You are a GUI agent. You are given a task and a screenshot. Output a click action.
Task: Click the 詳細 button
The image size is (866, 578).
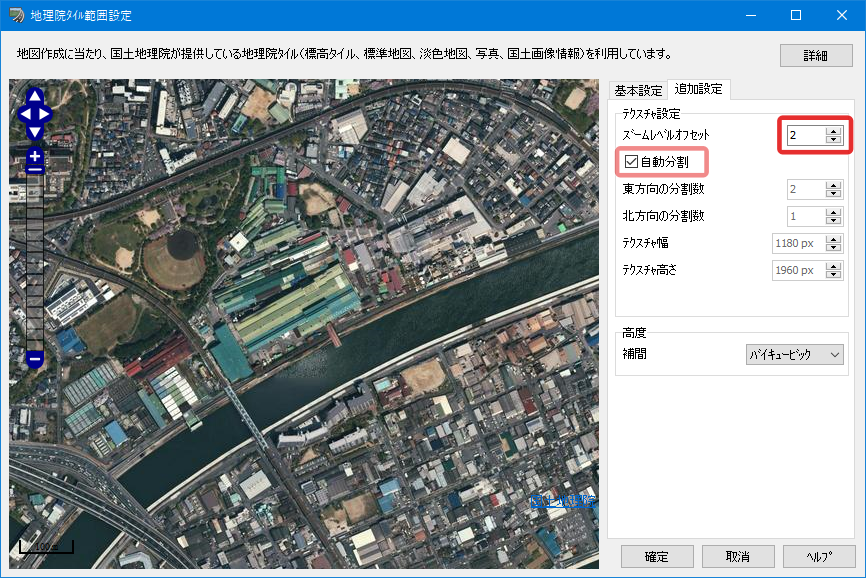816,55
